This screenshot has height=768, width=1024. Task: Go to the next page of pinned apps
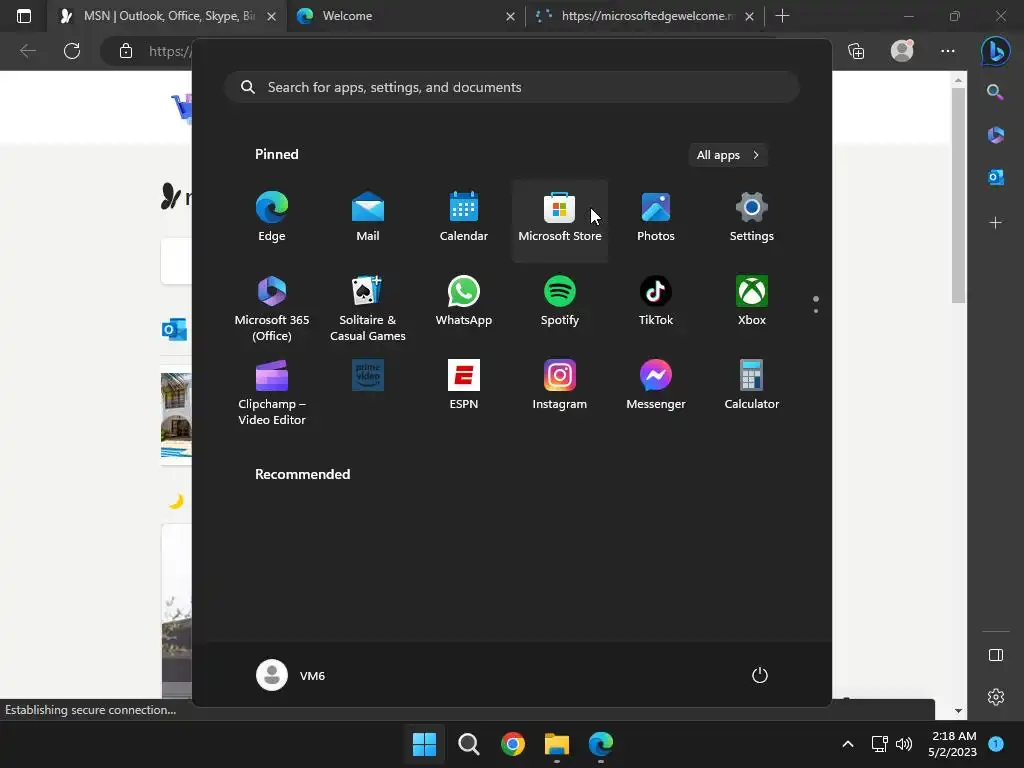pos(816,311)
